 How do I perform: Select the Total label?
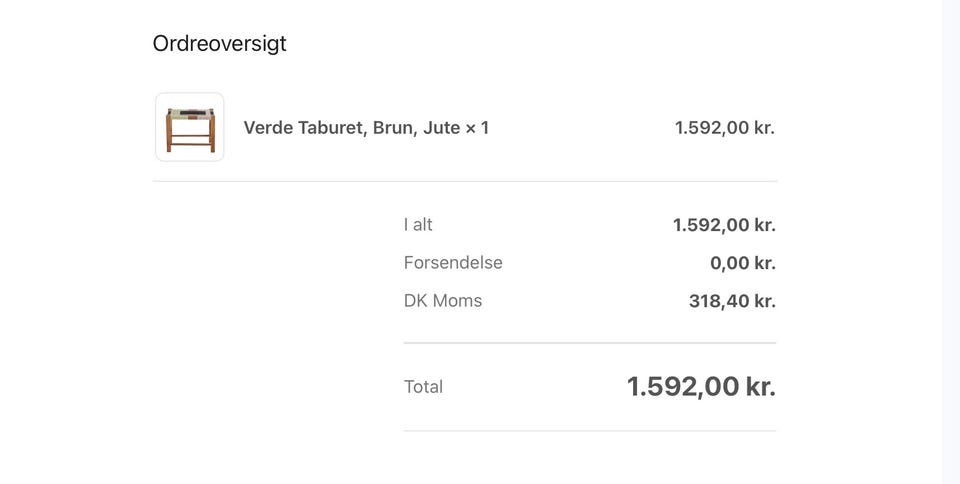coord(423,387)
